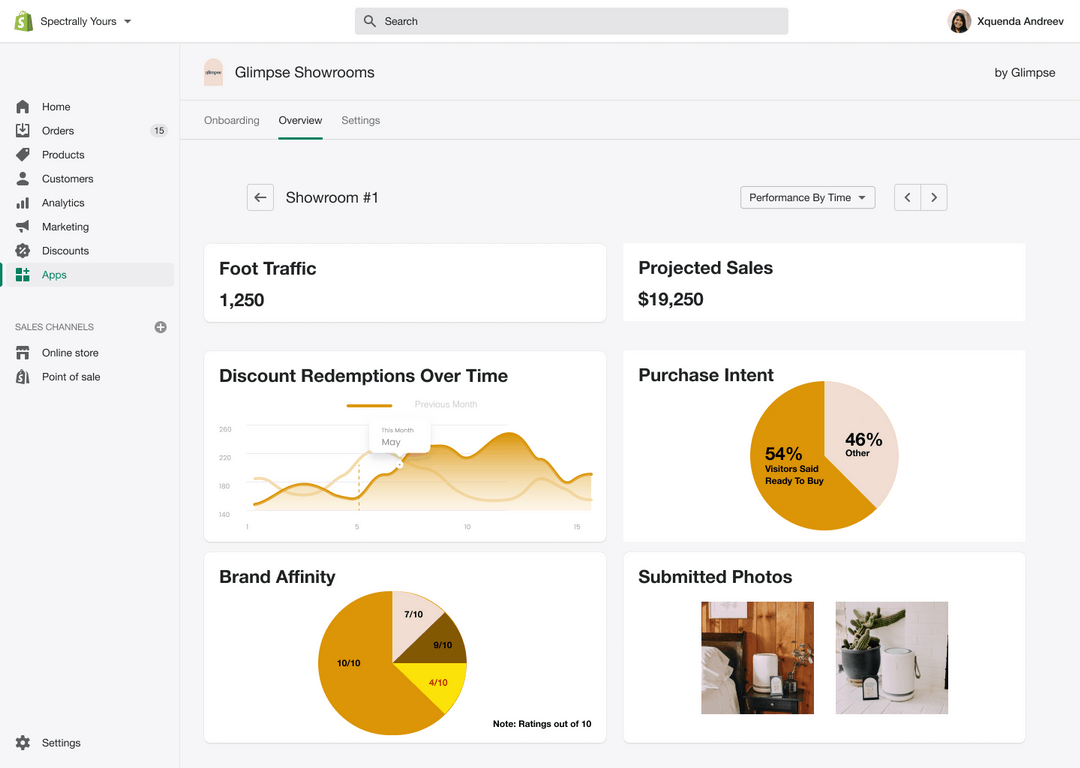Click the Glimpse Showrooms app logo
This screenshot has width=1080, height=768.
(x=213, y=71)
